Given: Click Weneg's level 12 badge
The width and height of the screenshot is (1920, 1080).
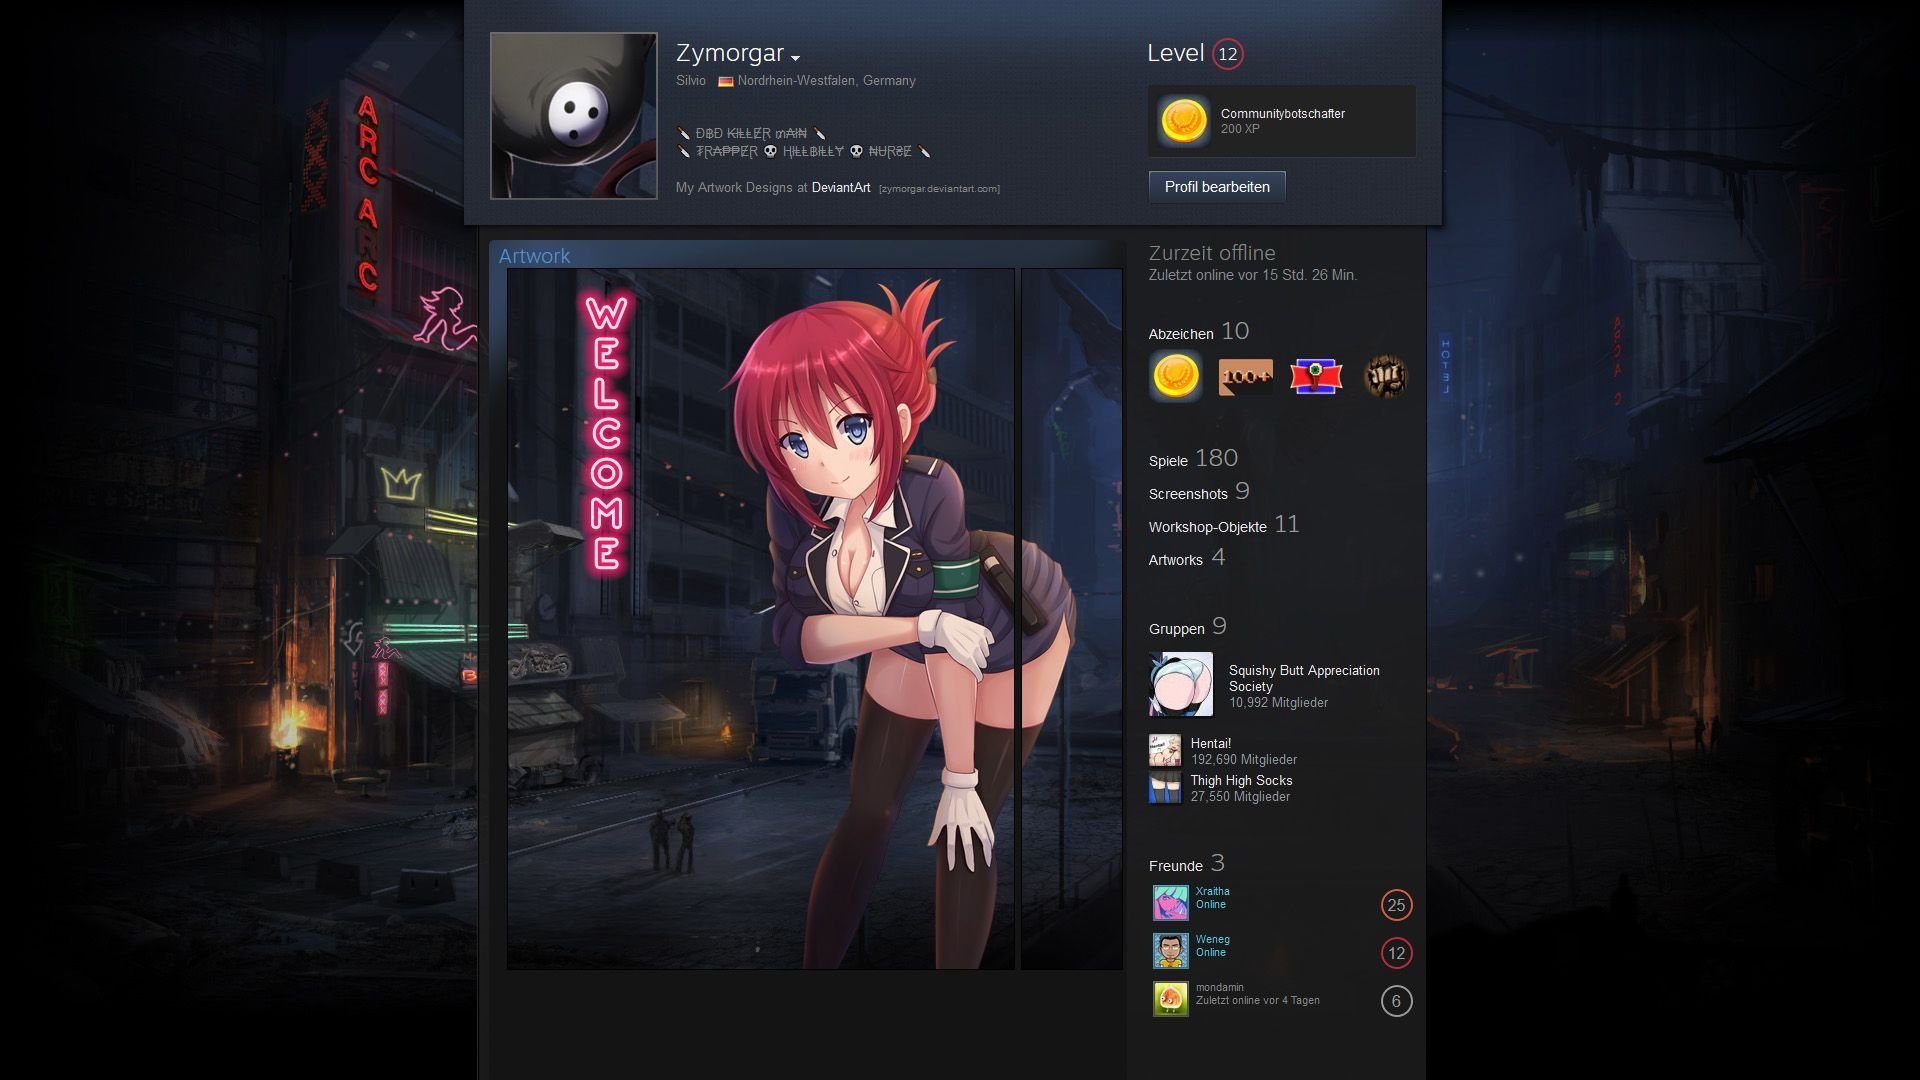Looking at the screenshot, I should coord(1396,953).
